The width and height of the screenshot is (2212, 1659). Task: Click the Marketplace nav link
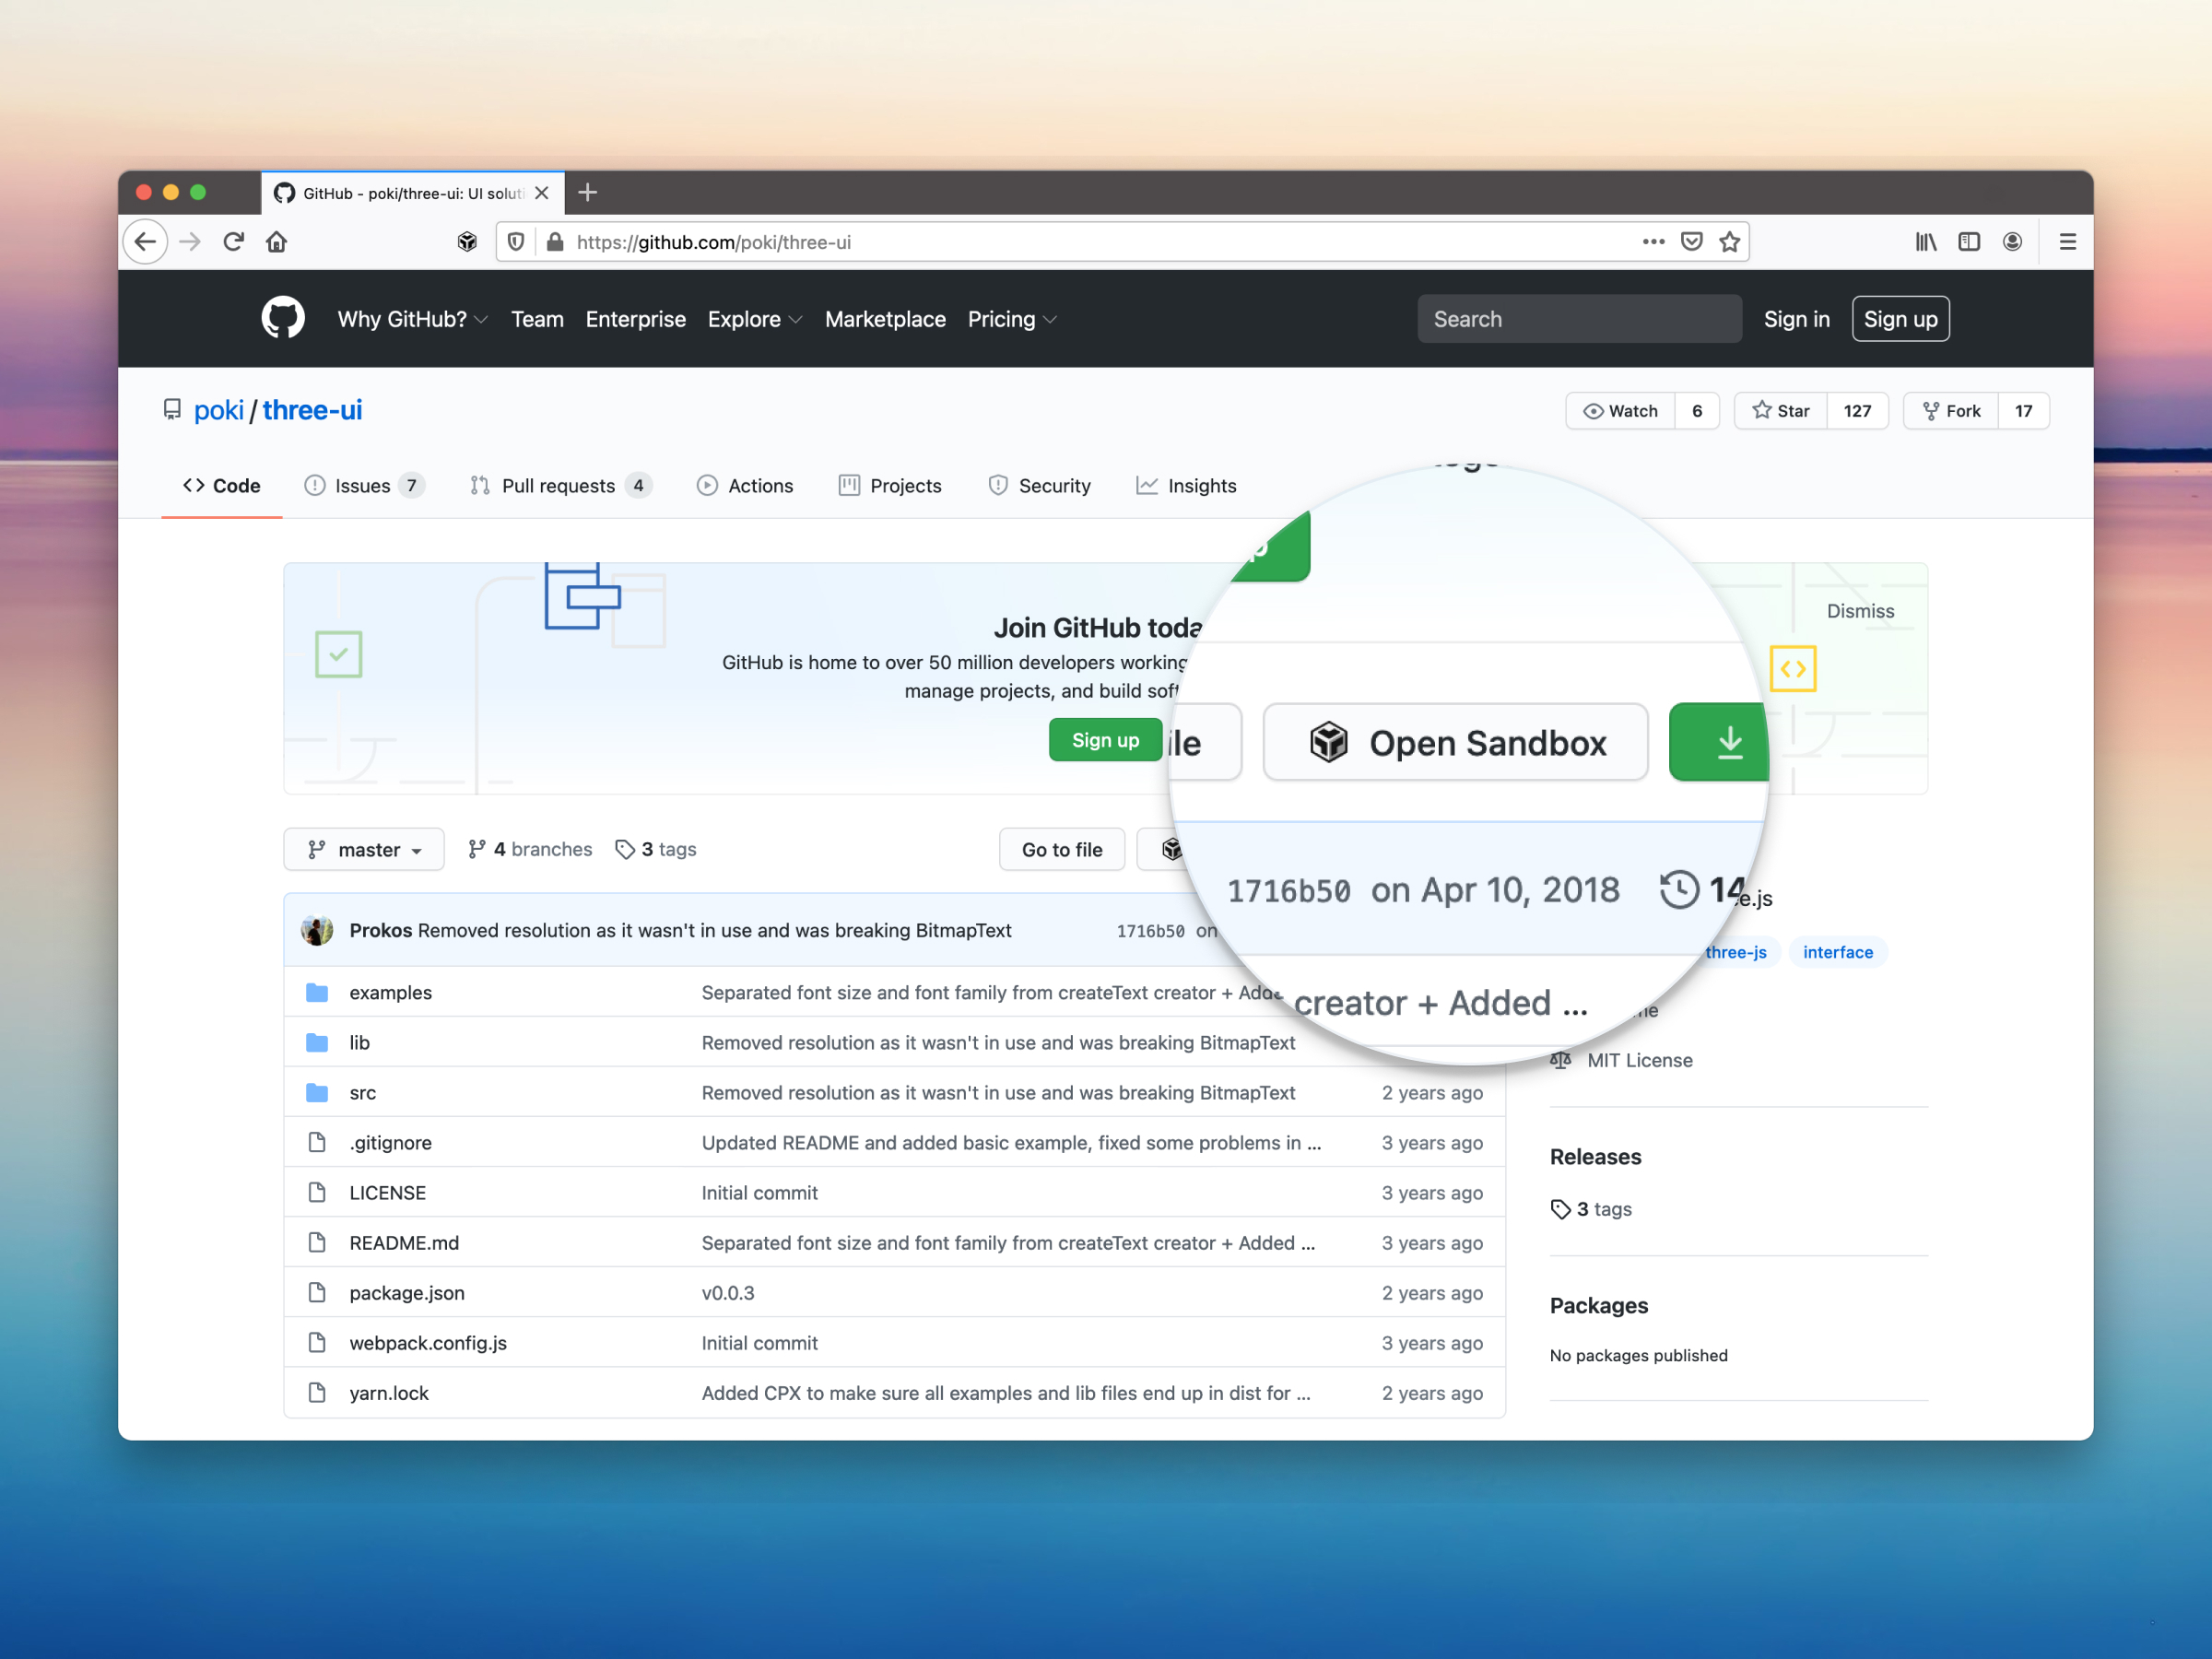[885, 319]
